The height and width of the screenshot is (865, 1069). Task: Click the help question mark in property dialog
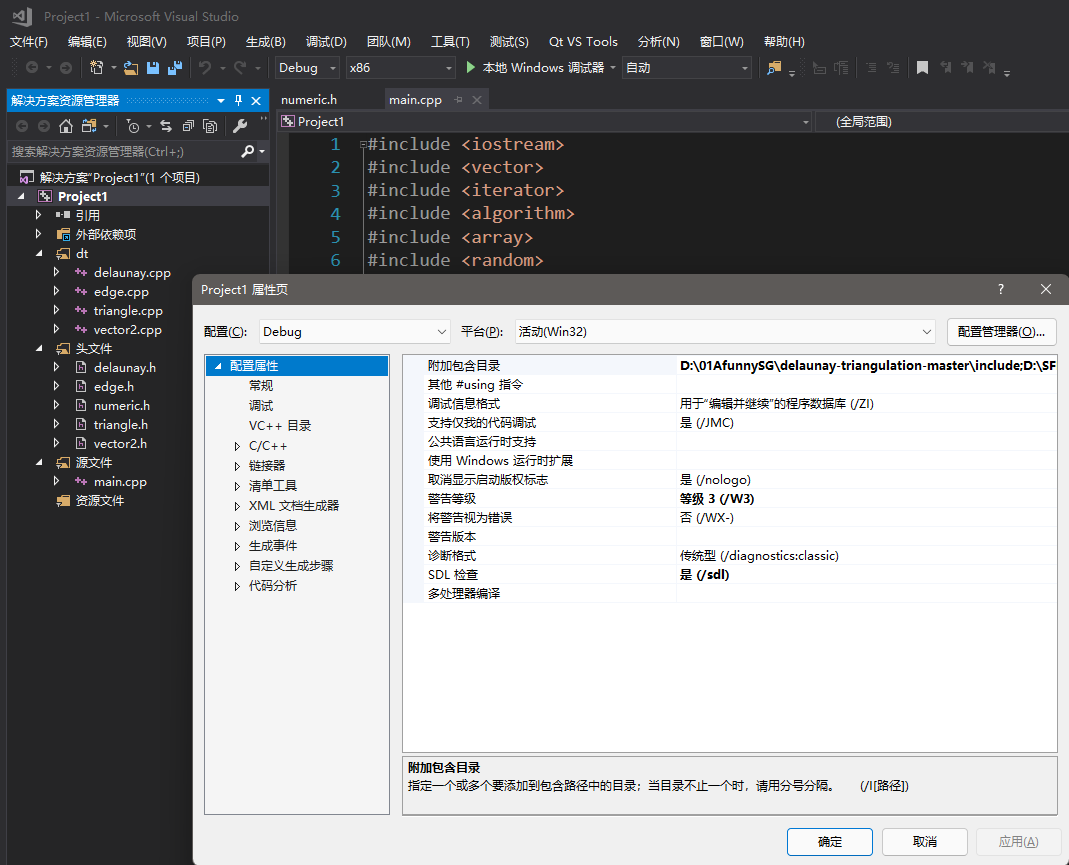tap(1001, 289)
